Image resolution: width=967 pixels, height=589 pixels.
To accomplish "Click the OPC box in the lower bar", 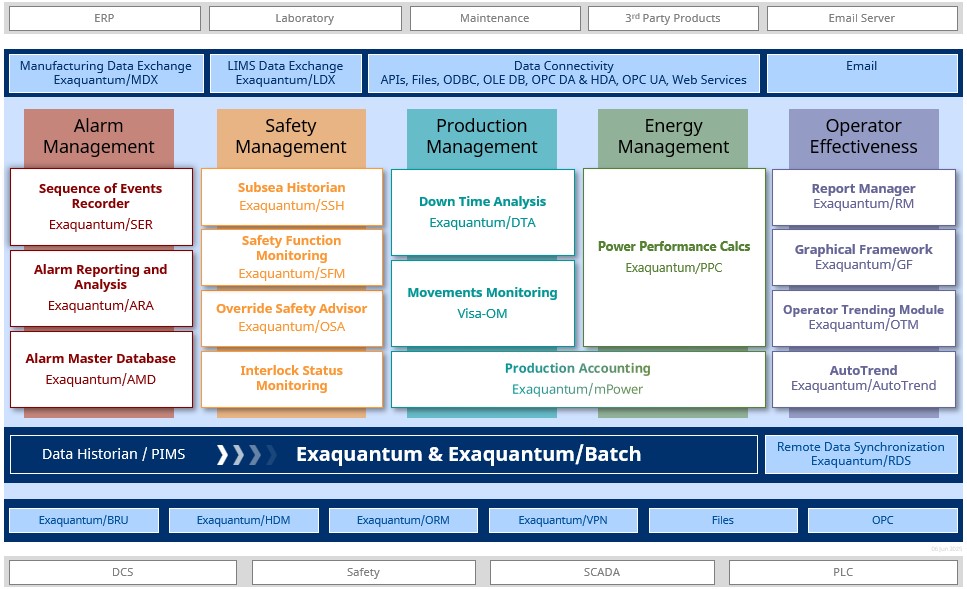I will (883, 520).
